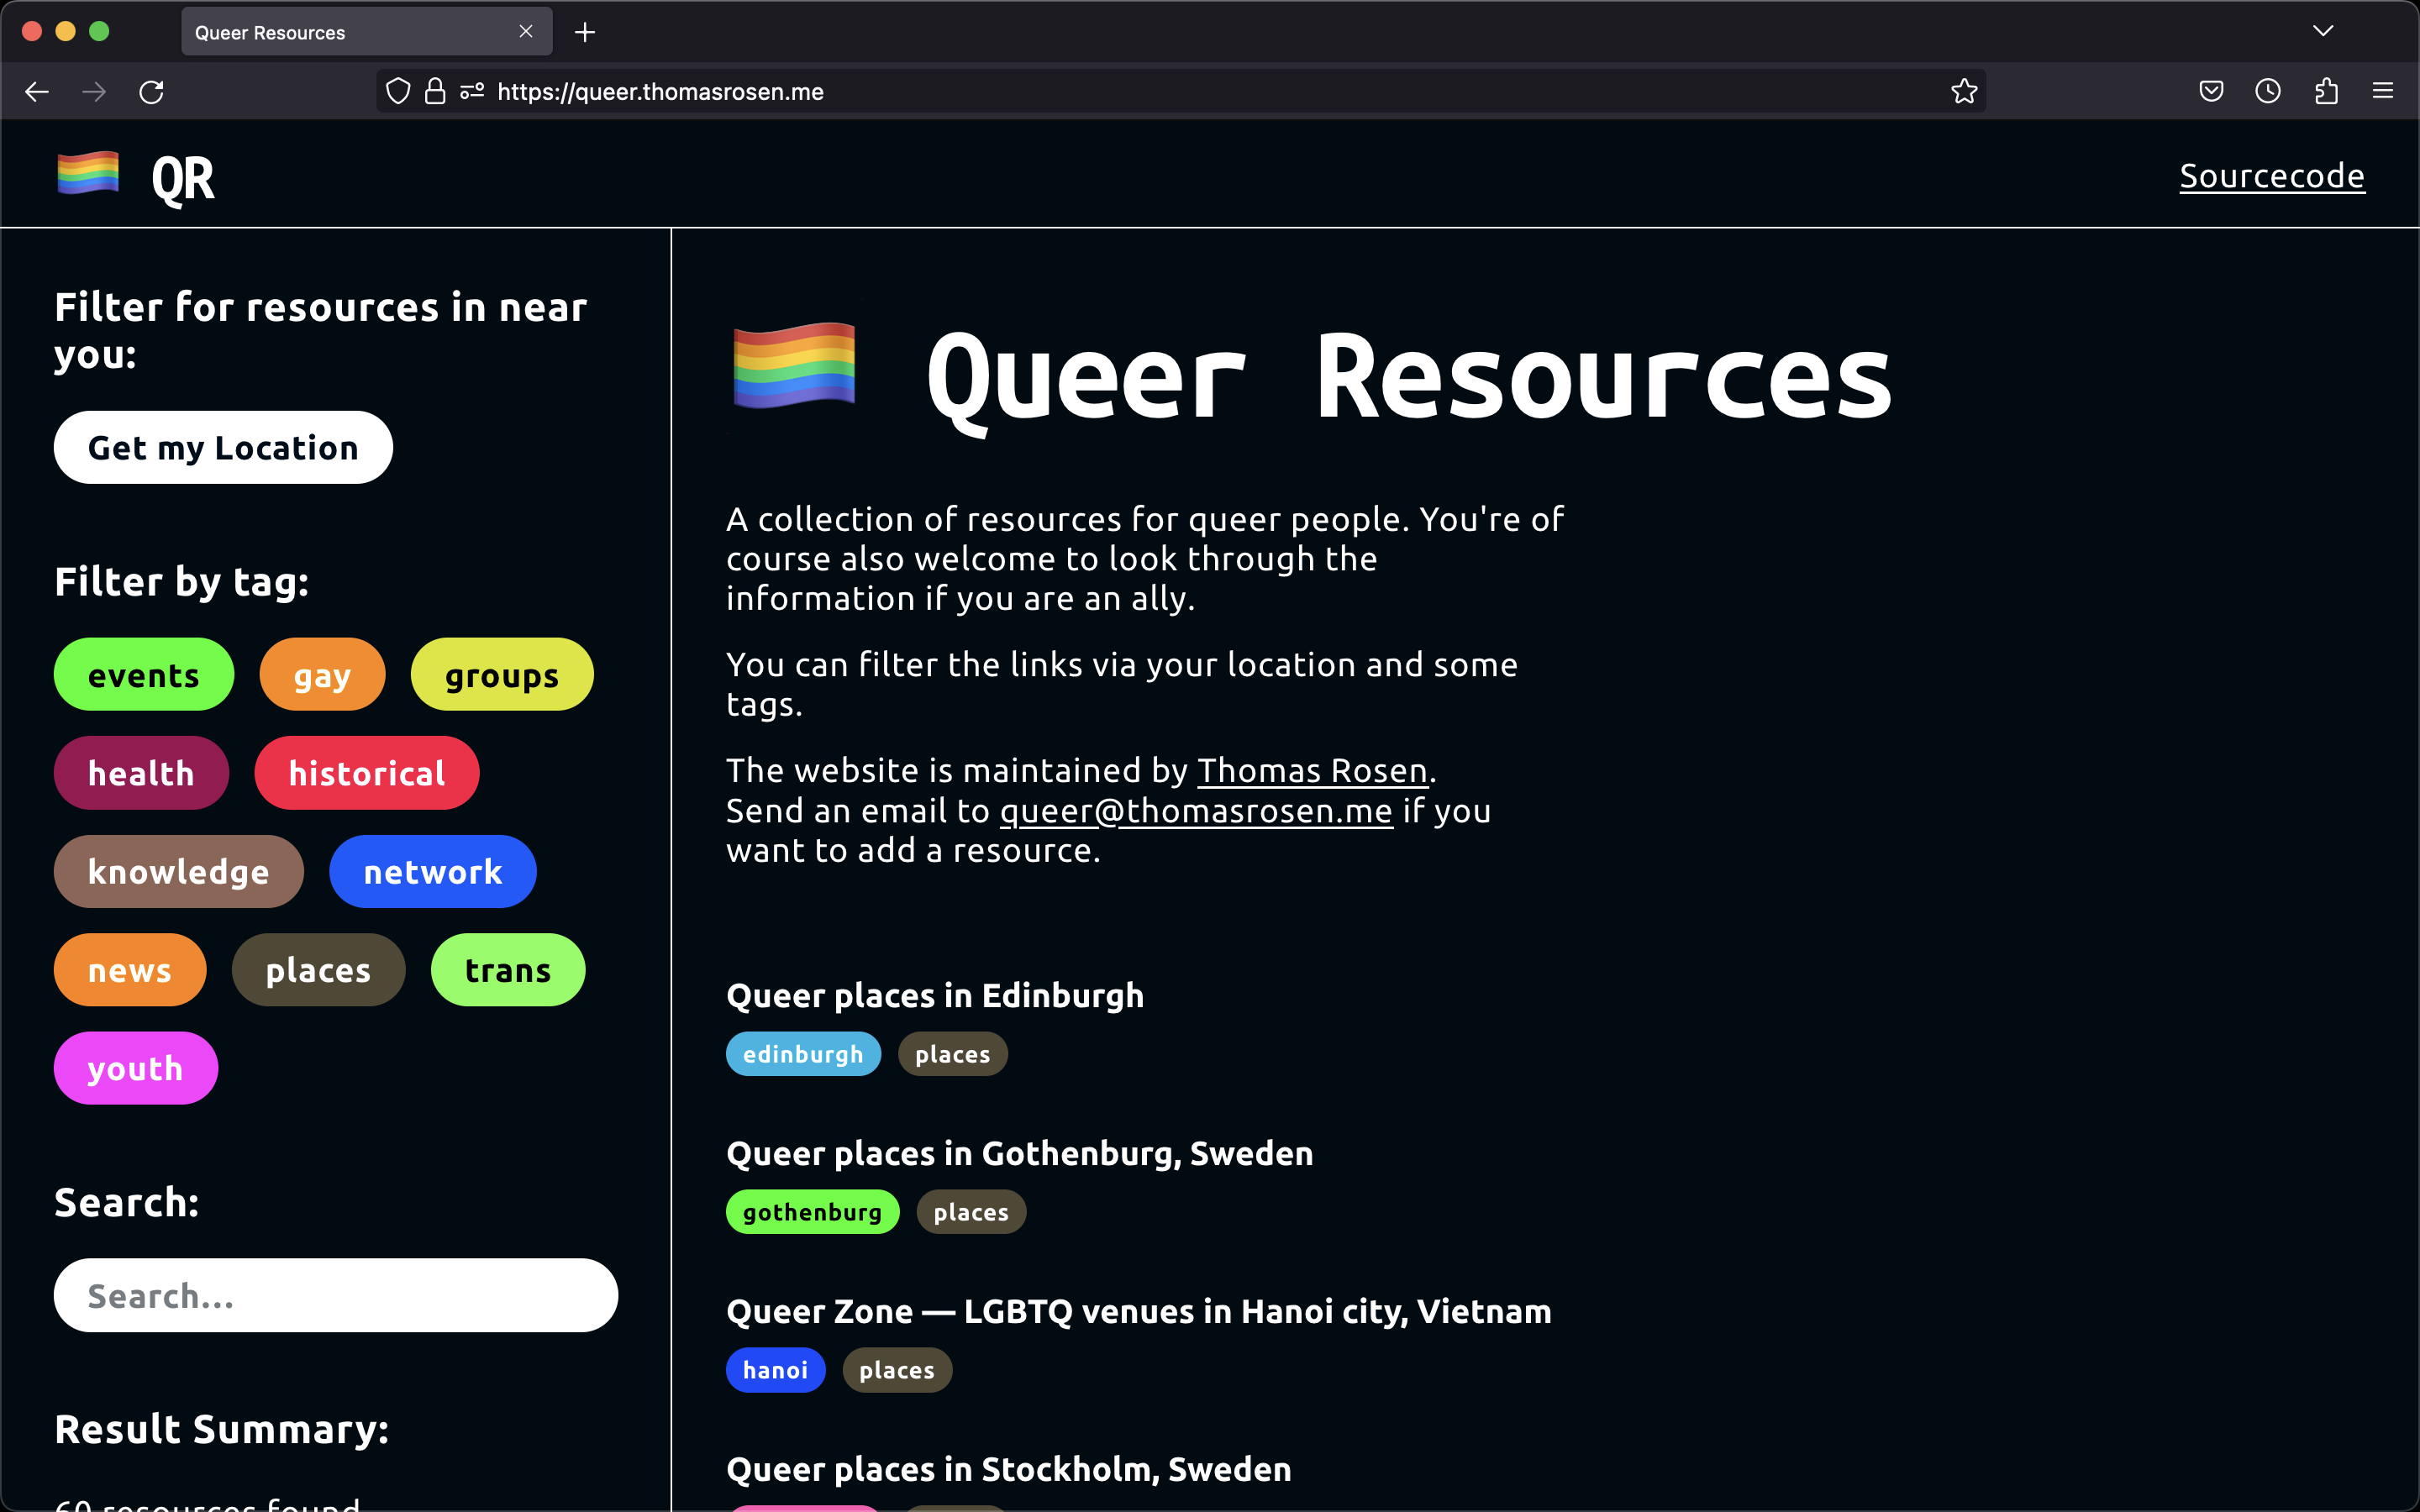Open Queer places in Gothenburg, Sweden
This screenshot has width=2420, height=1512.
click(x=1019, y=1153)
